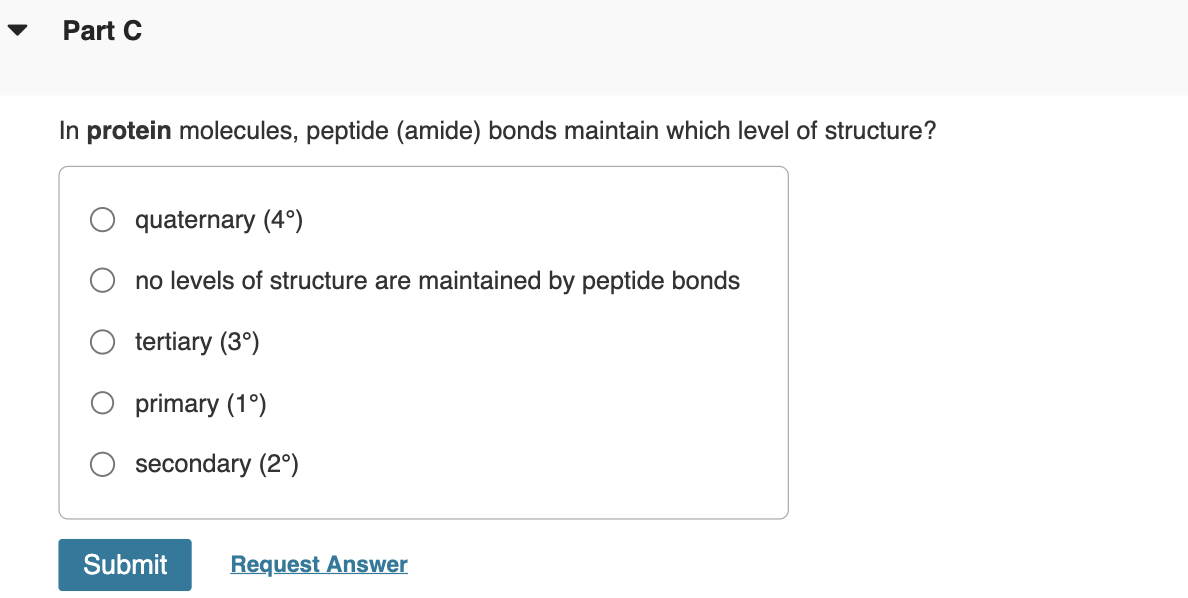Pick the tertiary (3°) answer choice

click(102, 342)
